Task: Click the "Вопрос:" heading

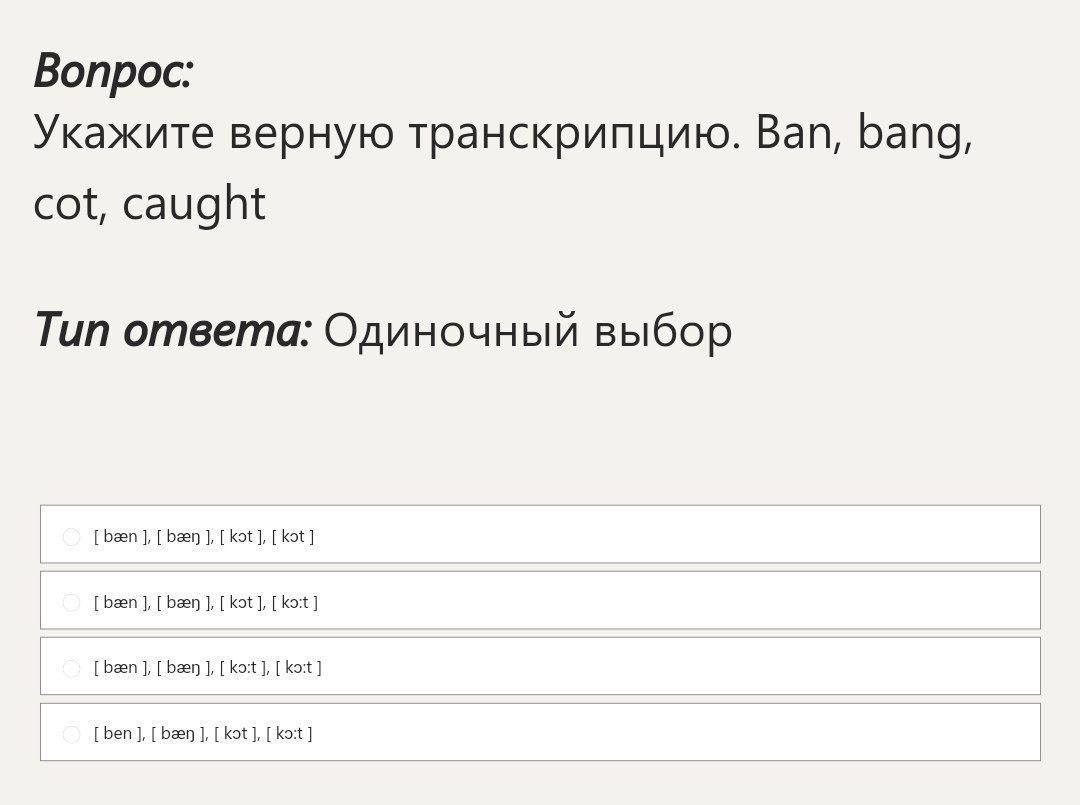Action: 113,71
